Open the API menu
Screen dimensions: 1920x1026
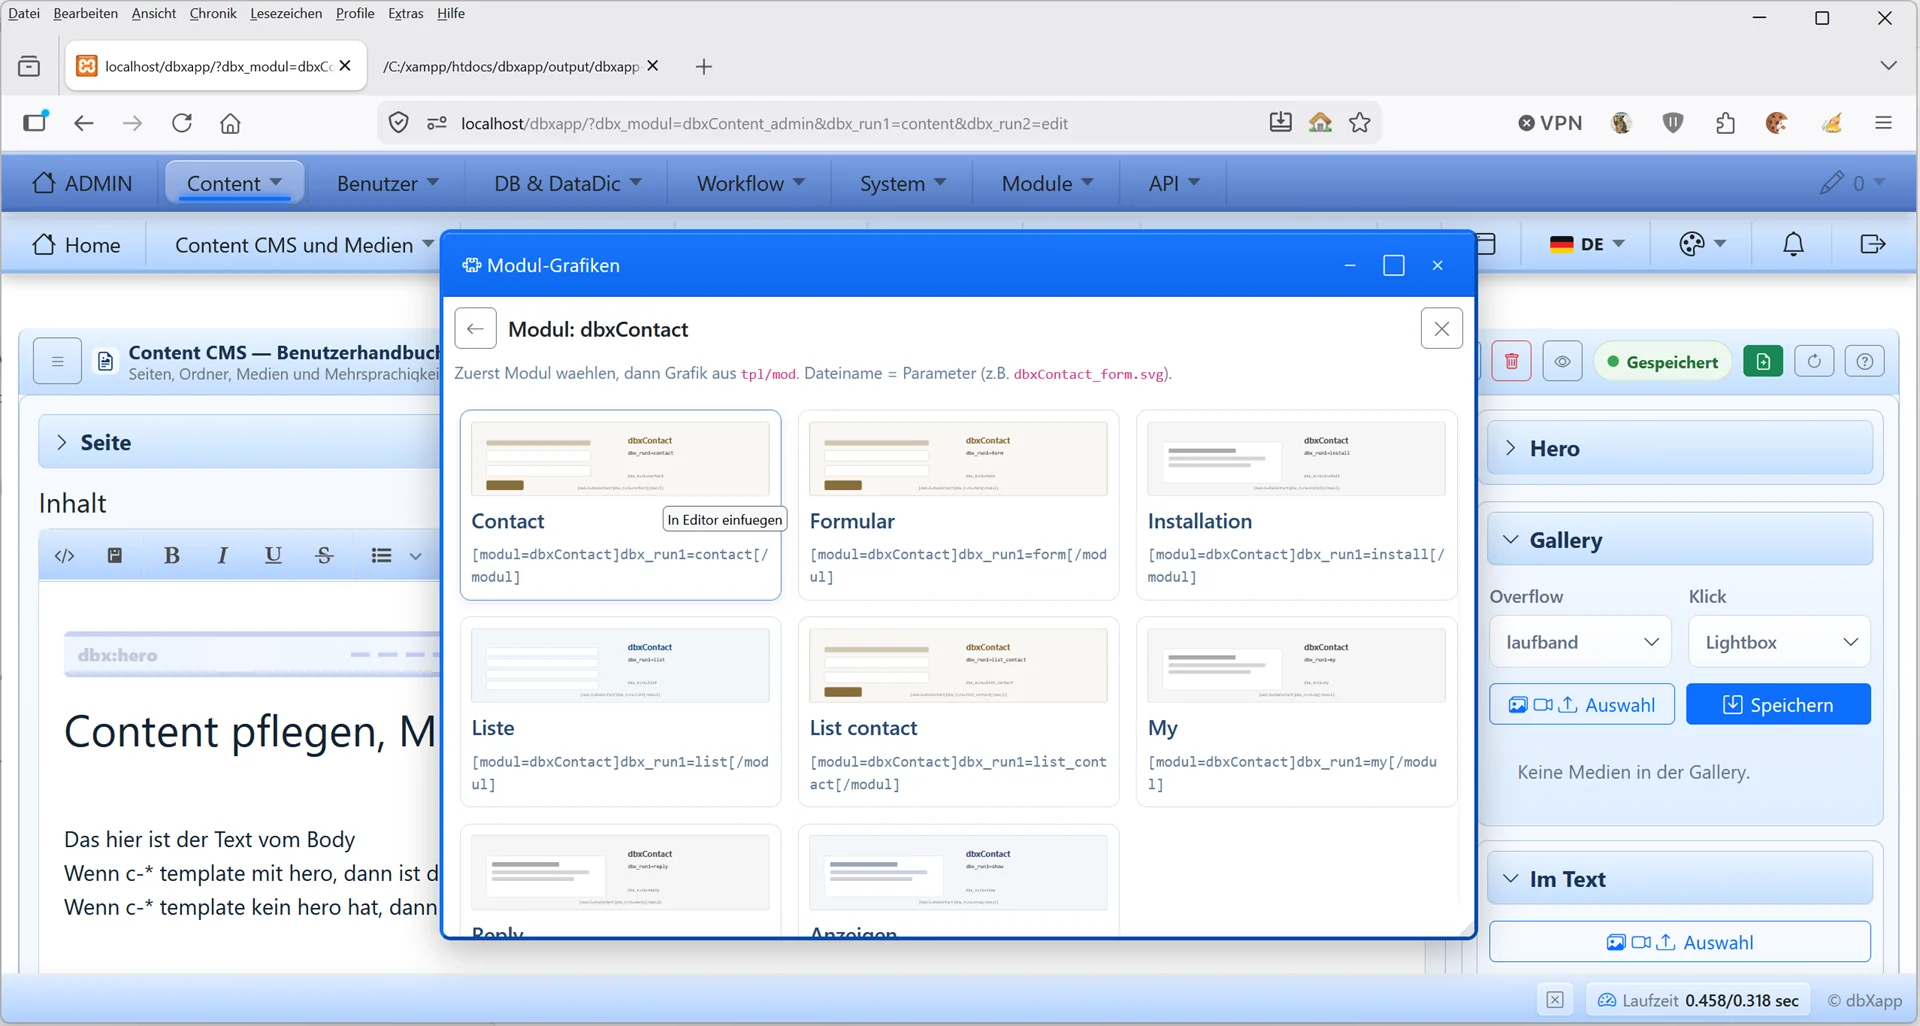[x=1174, y=184]
